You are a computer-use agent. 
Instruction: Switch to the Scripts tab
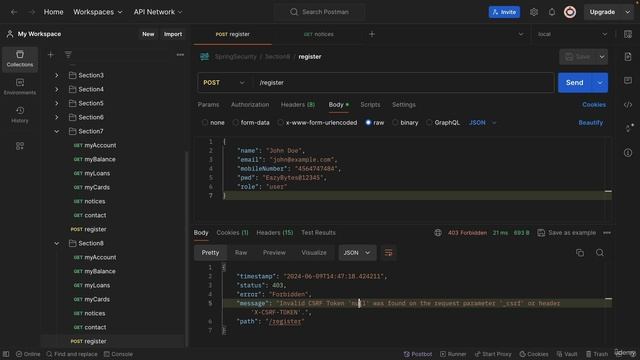370,104
